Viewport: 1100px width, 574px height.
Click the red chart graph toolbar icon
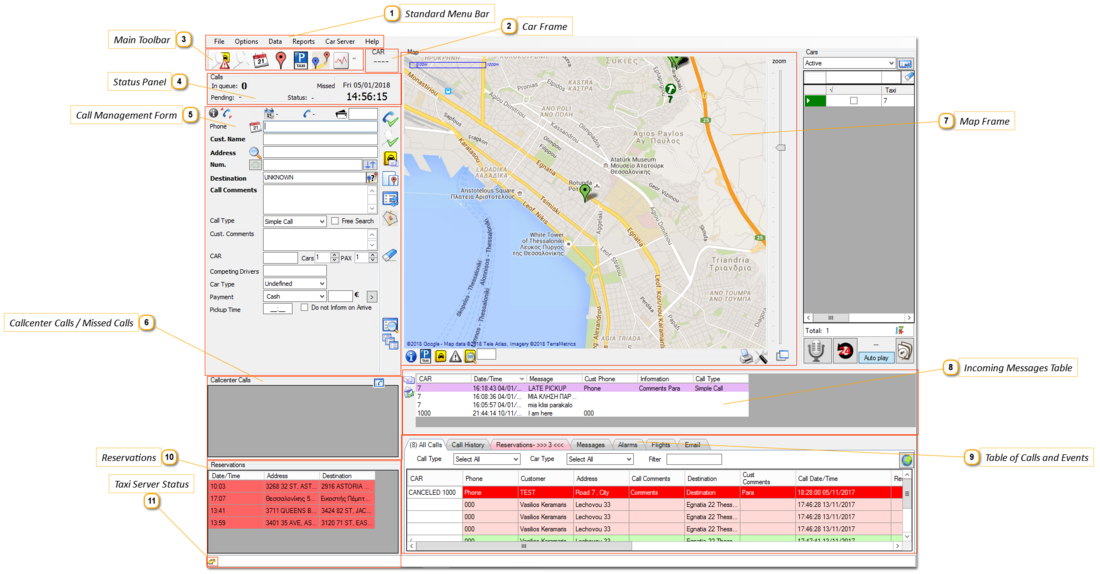341,60
